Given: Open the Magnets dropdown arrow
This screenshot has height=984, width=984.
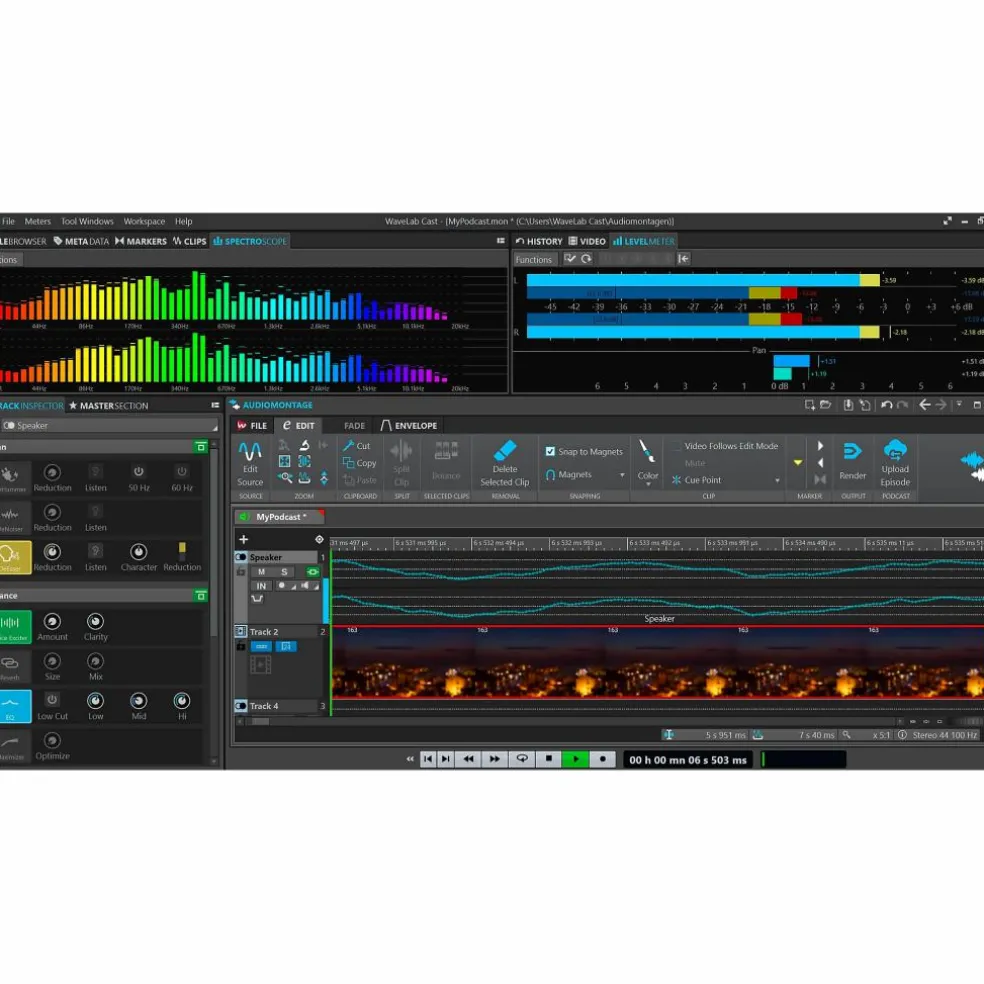Looking at the screenshot, I should 622,475.
